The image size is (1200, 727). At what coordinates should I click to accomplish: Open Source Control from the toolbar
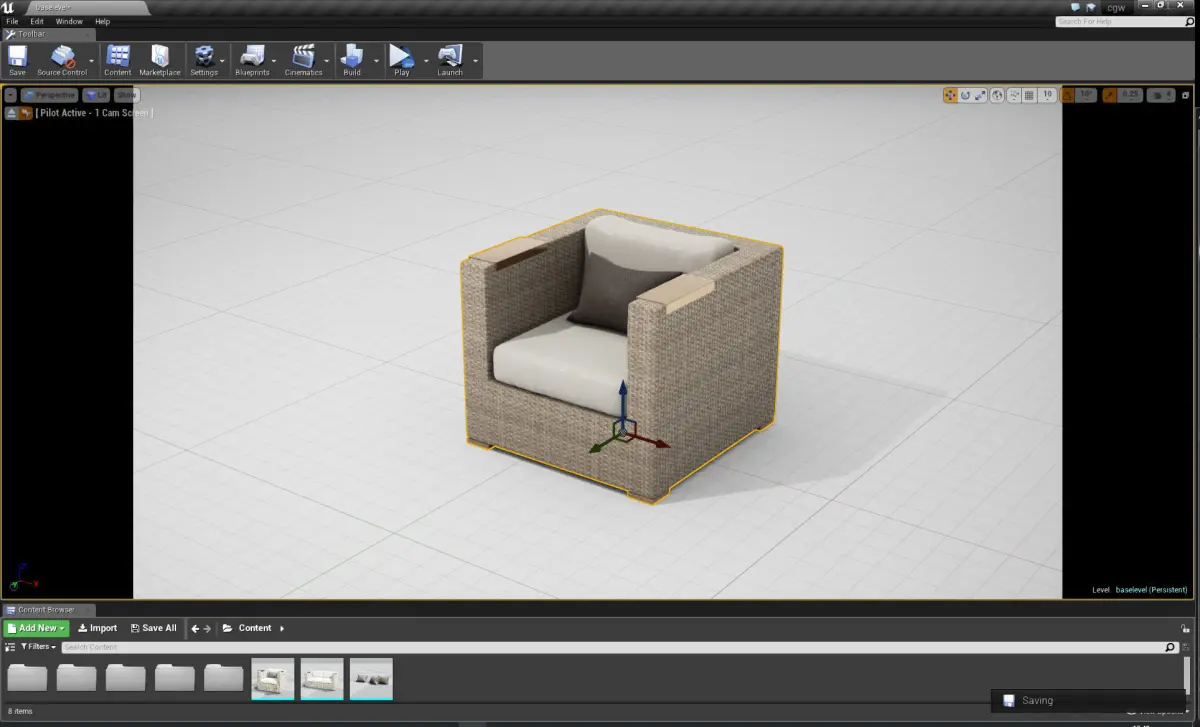[x=62, y=59]
